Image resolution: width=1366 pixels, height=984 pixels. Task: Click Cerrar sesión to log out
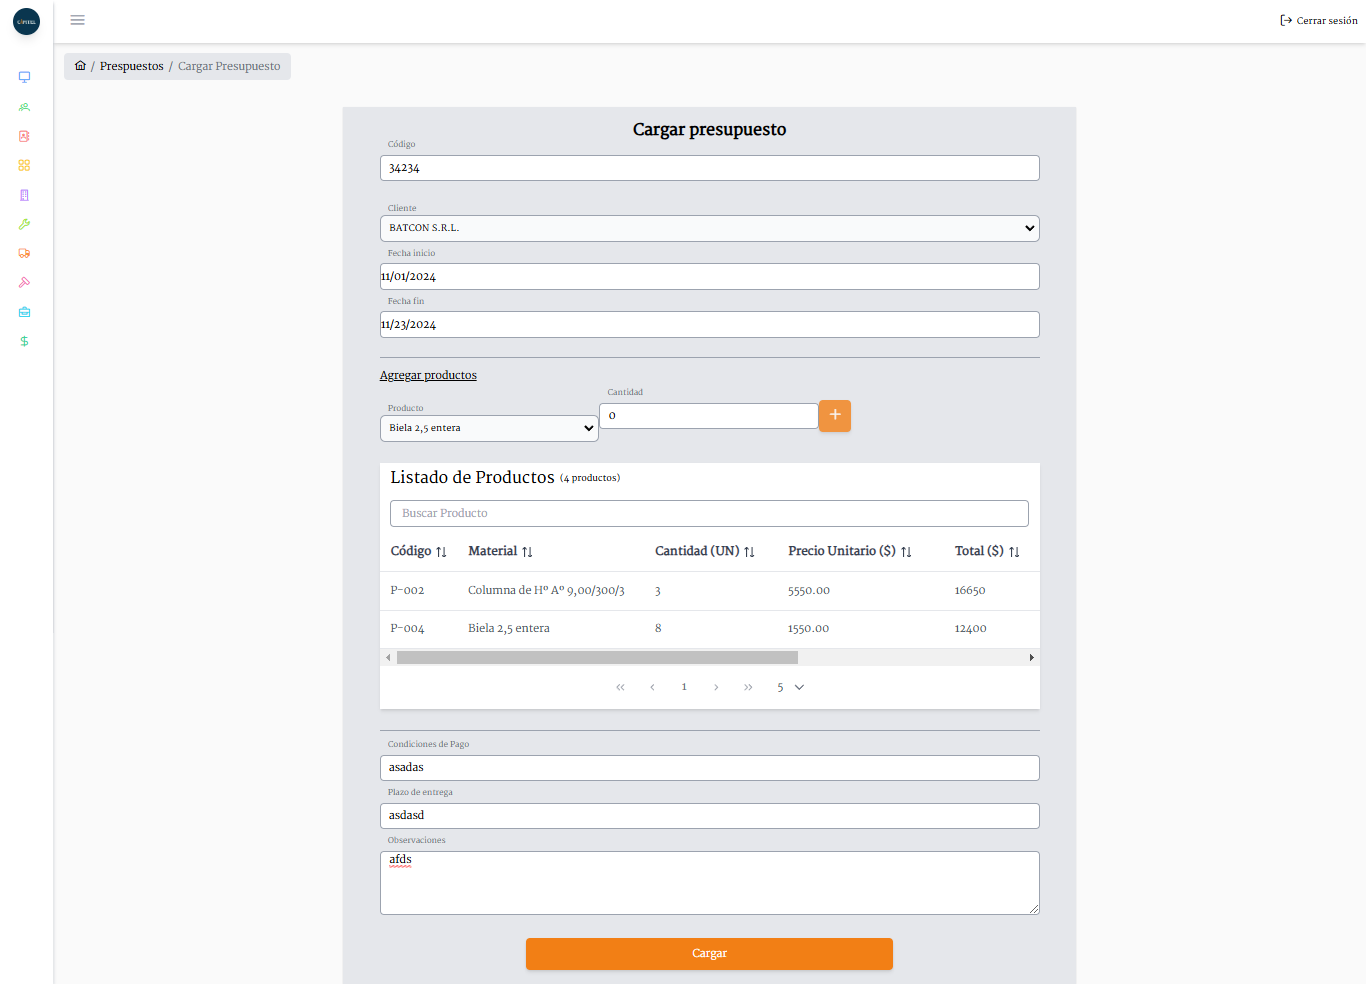(x=1318, y=20)
